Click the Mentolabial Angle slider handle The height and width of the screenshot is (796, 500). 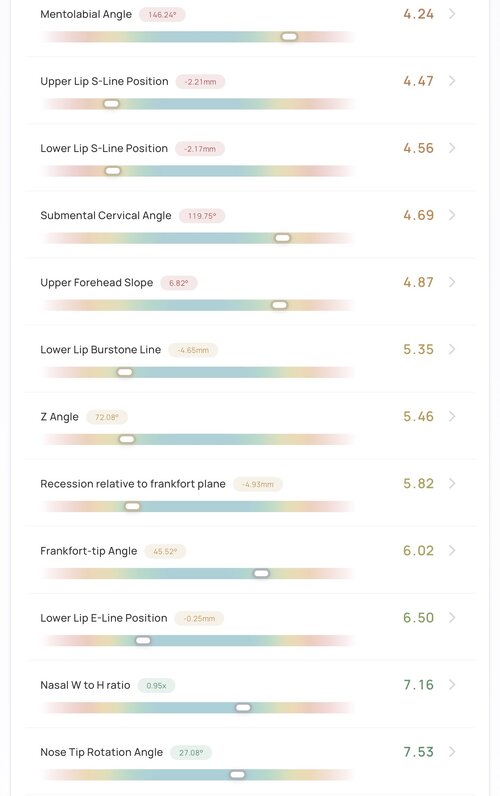(x=289, y=37)
